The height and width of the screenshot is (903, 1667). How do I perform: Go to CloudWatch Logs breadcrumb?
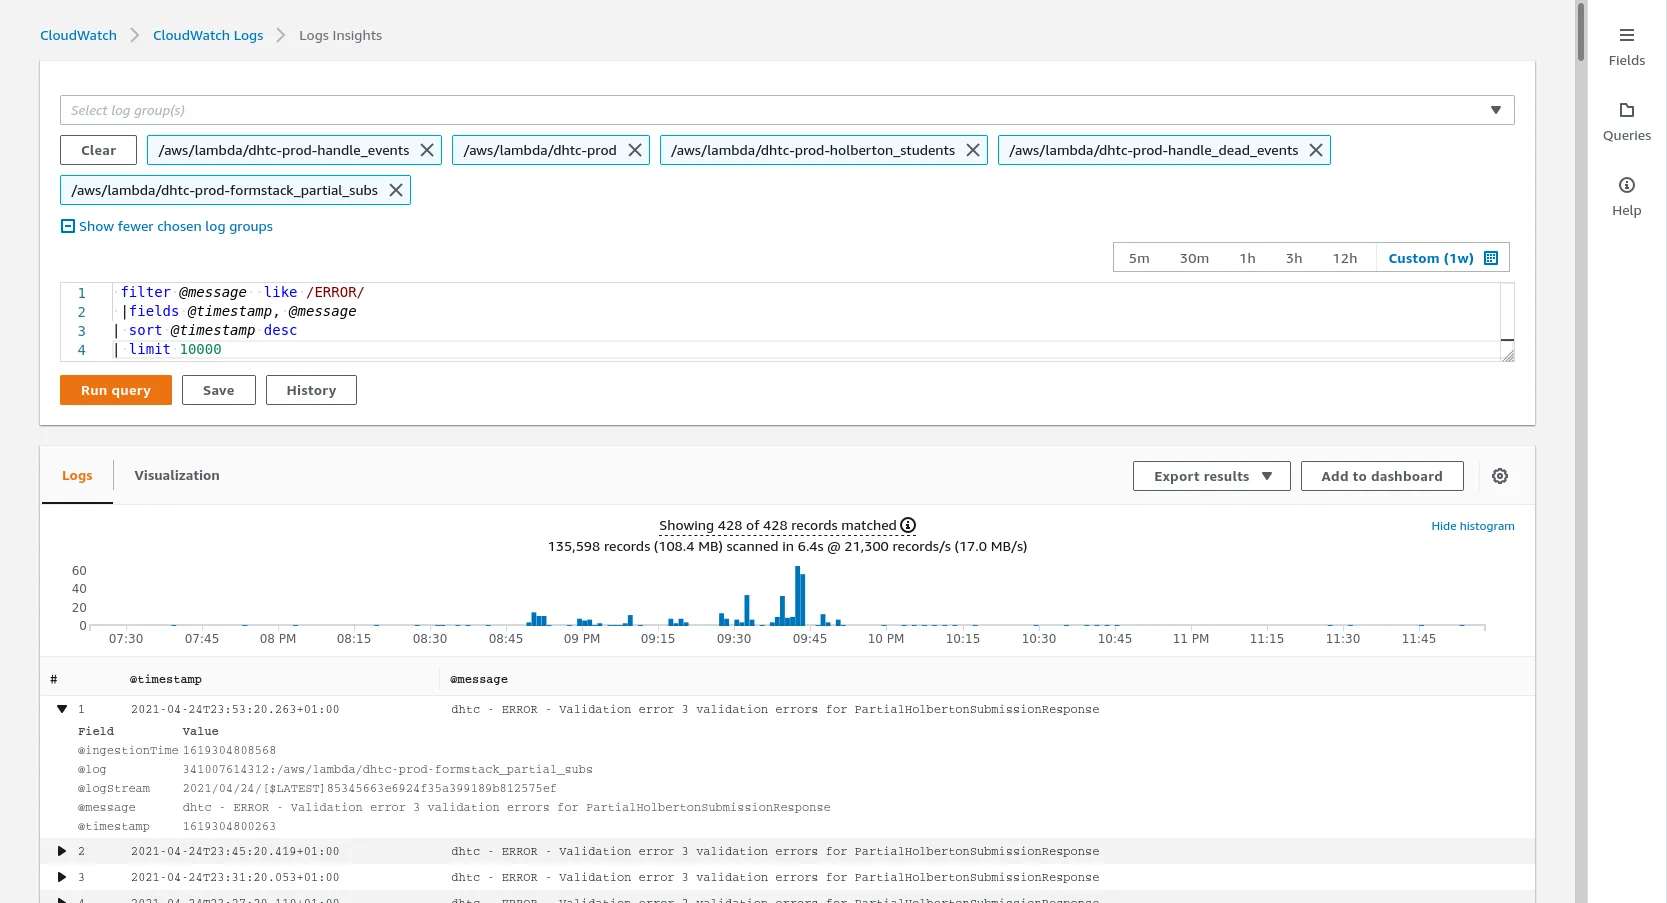coord(208,35)
